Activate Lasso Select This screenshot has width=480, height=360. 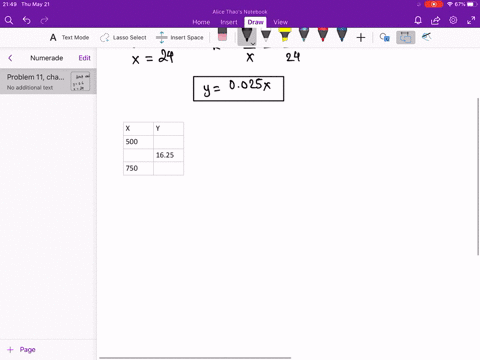tap(123, 37)
